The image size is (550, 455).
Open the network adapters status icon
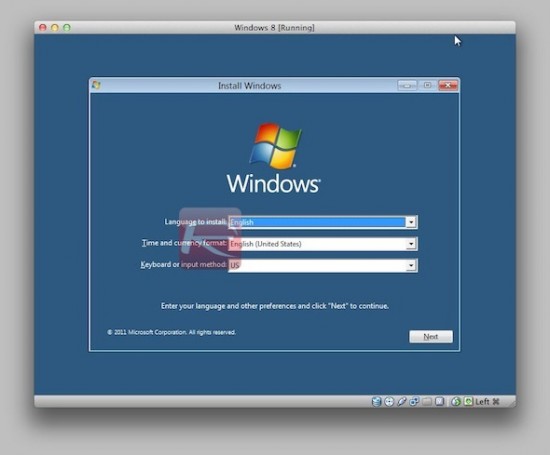click(414, 401)
